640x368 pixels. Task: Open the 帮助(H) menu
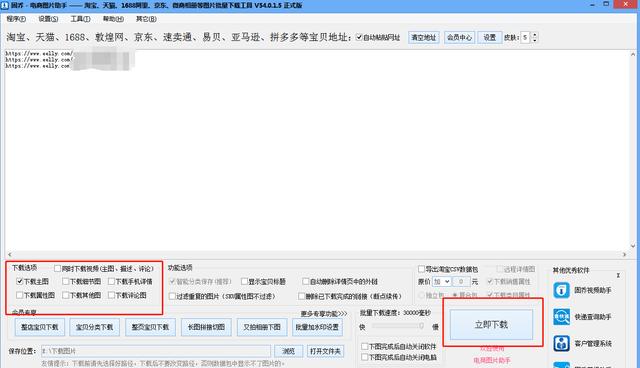click(113, 19)
